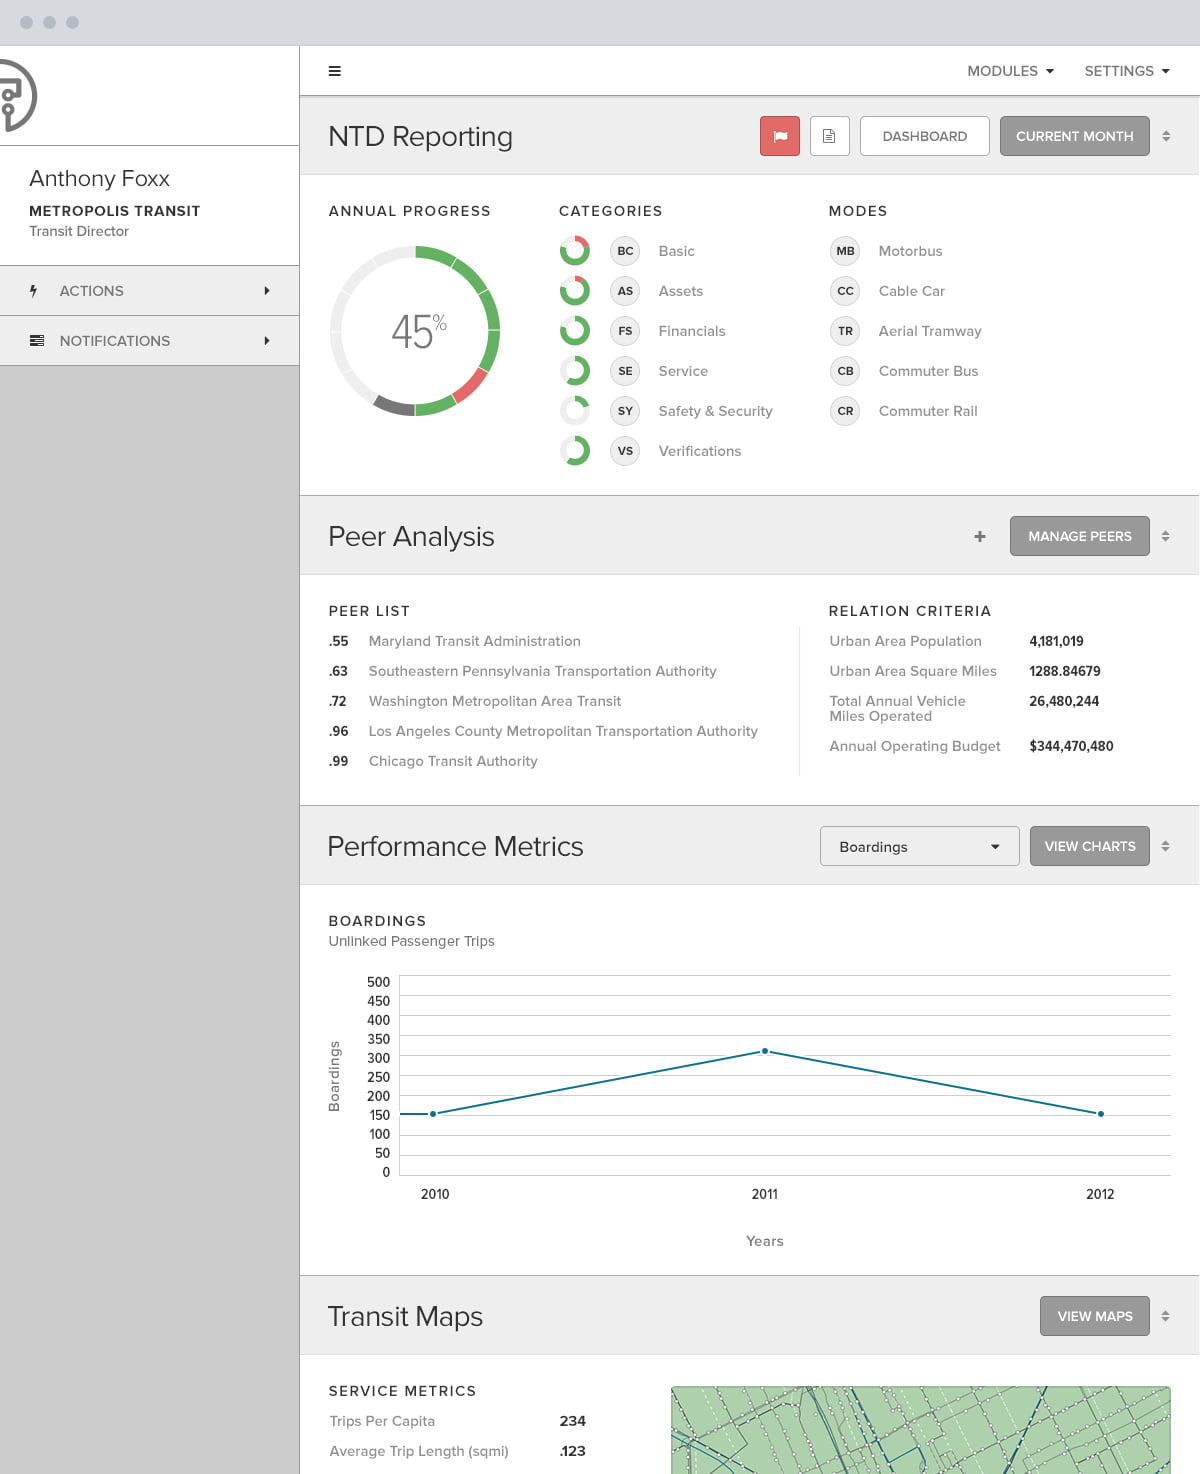Select Chicago Transit Authority peer
1200x1474 pixels.
coord(453,761)
